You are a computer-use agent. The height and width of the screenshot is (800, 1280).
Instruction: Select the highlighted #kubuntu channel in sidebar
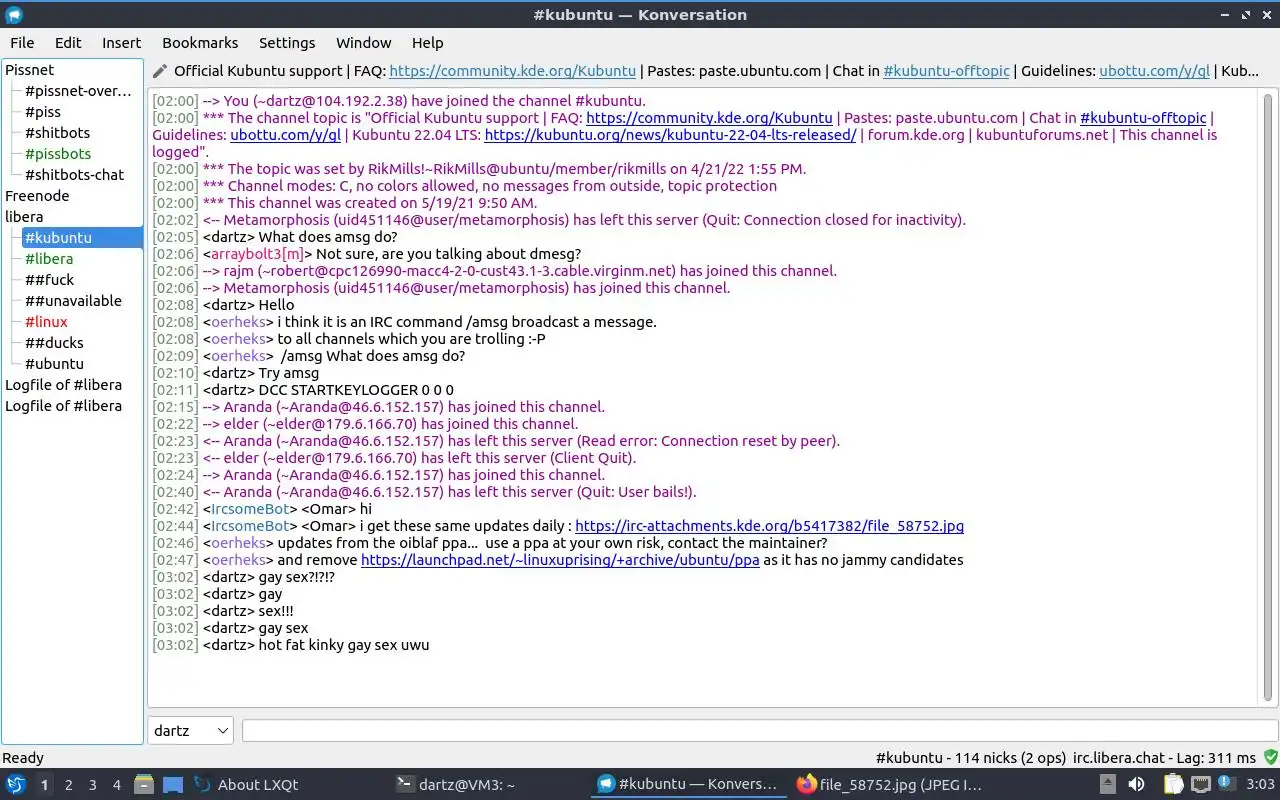pyautogui.click(x=82, y=238)
